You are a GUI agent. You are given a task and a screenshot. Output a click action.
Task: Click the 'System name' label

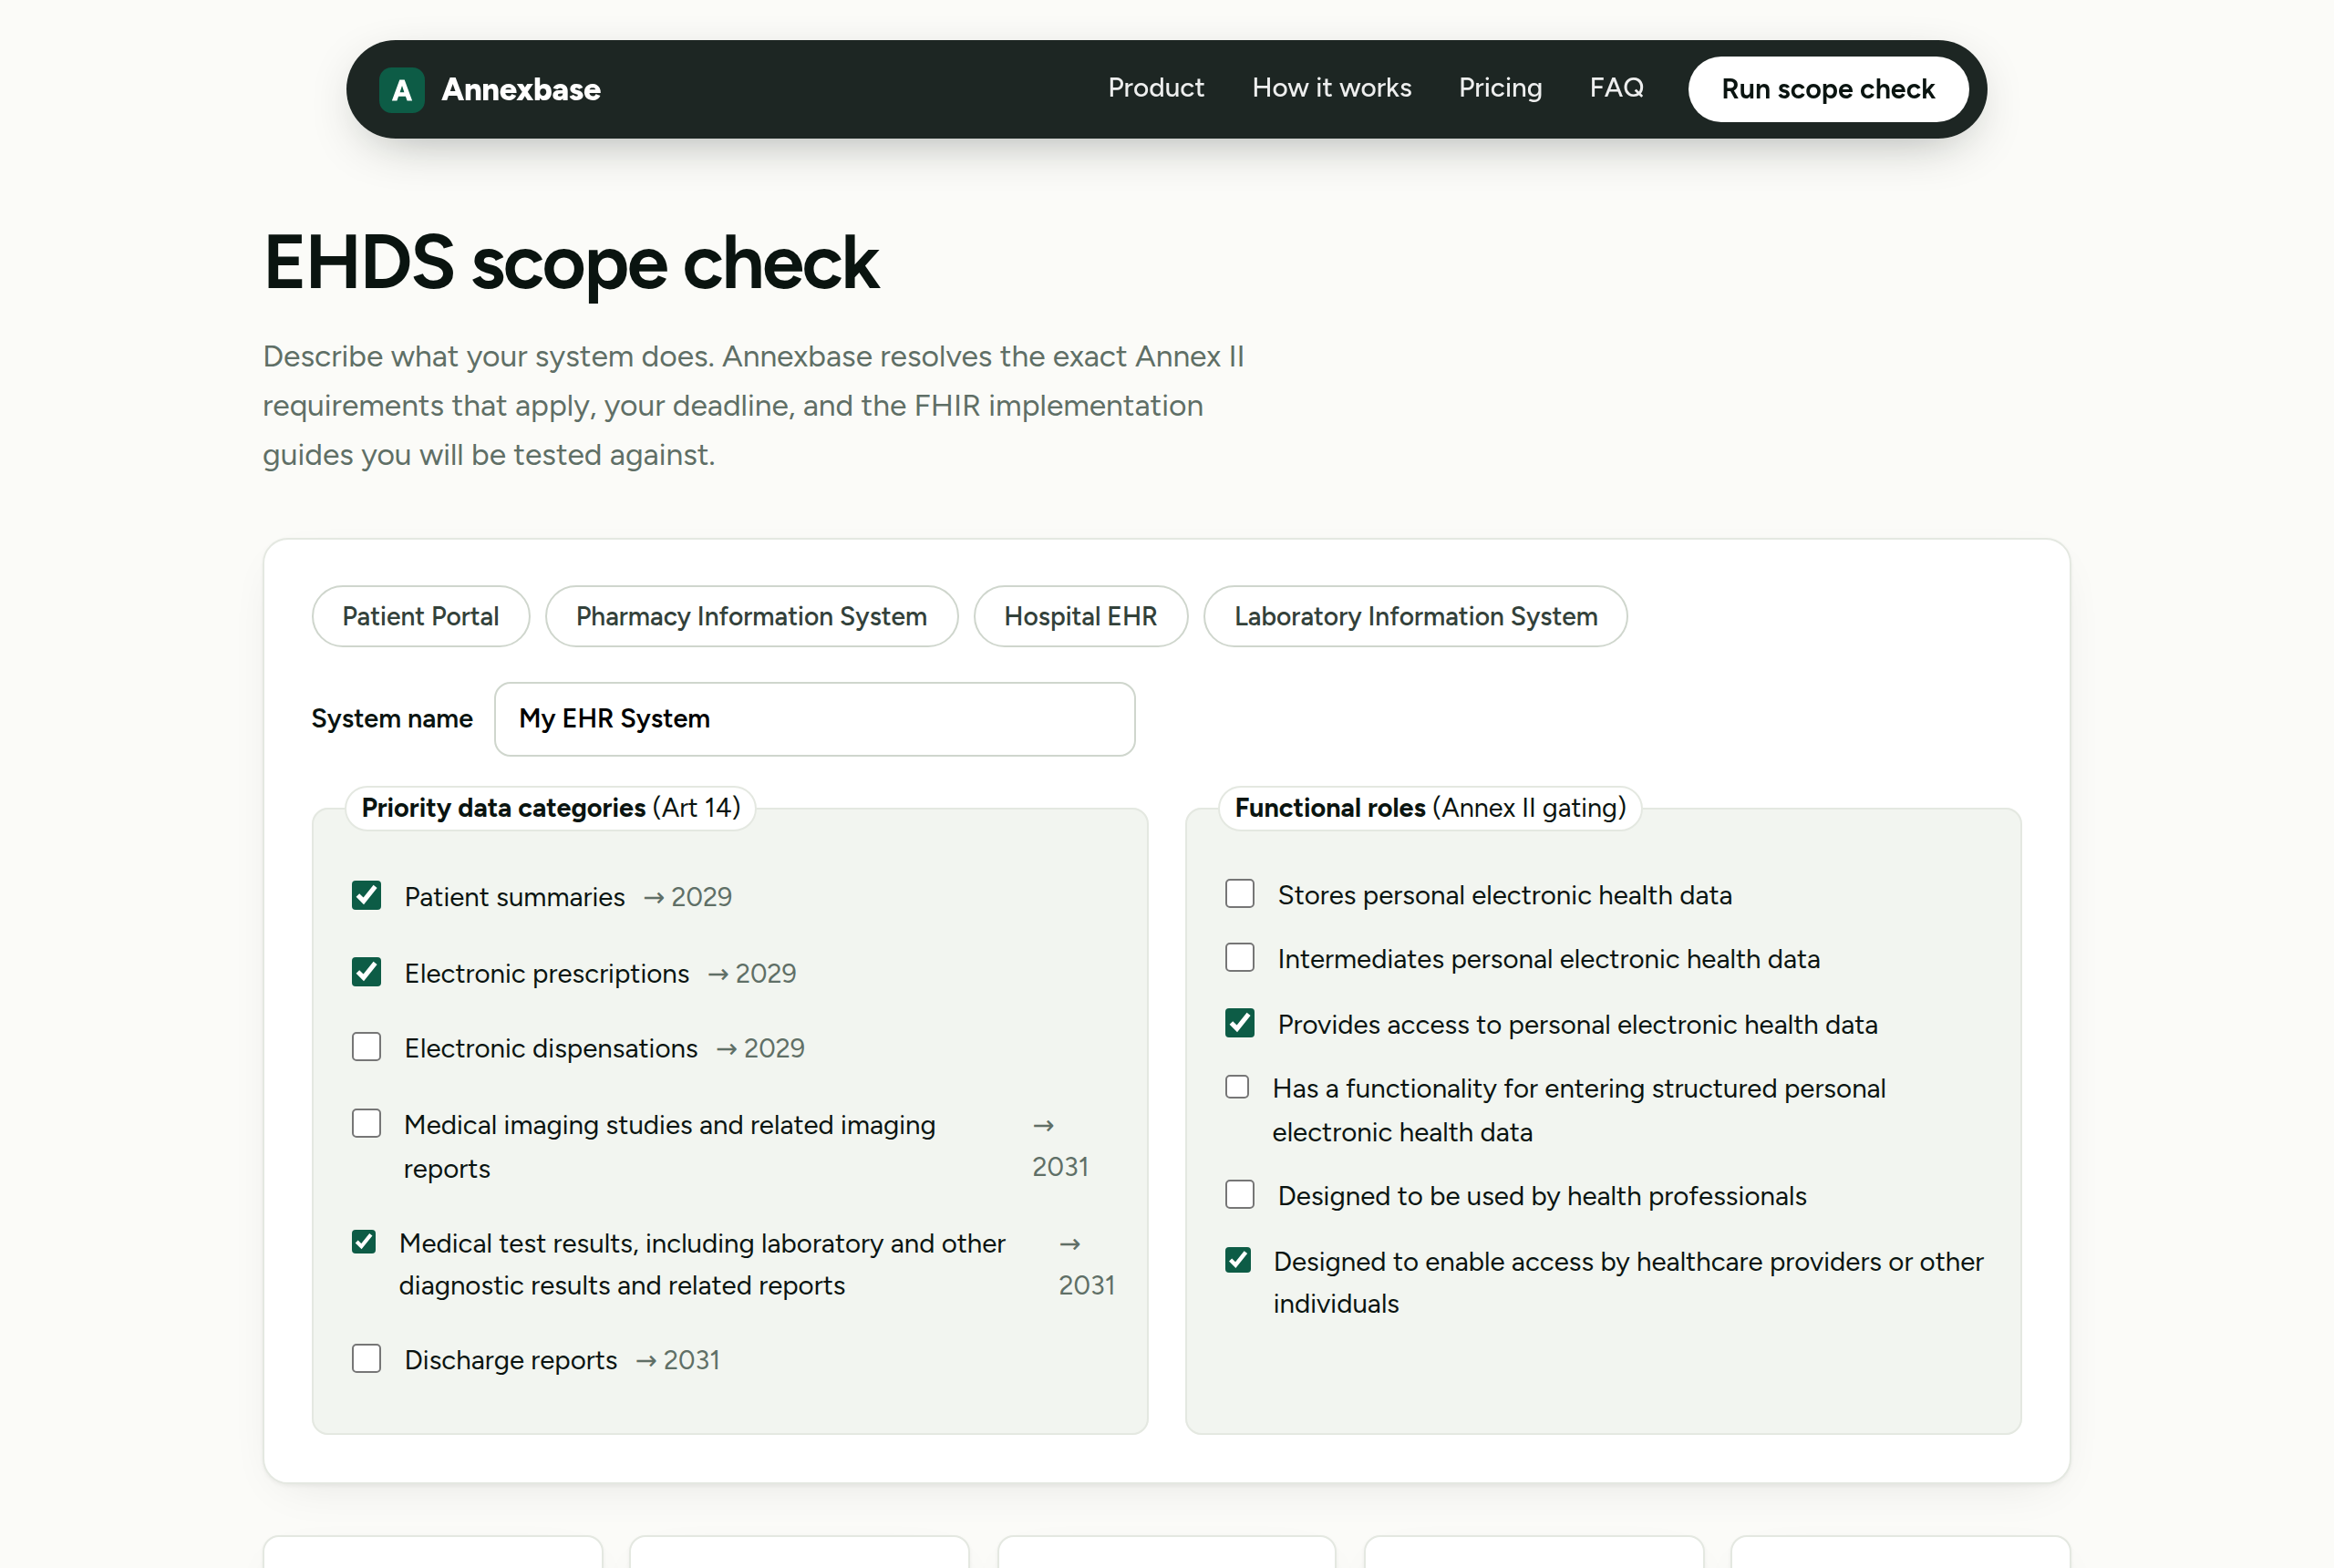[x=392, y=719]
